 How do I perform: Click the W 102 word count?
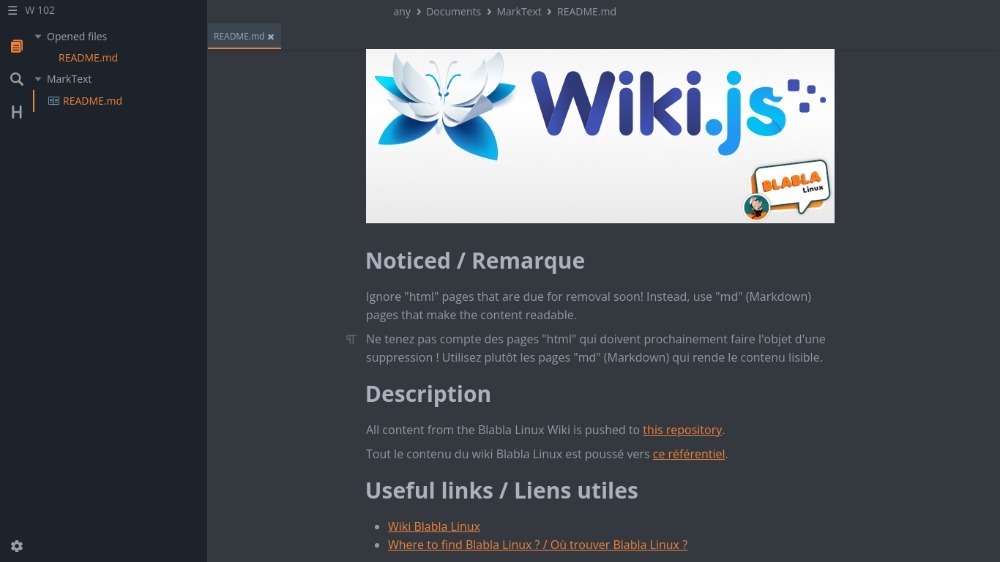[40, 11]
